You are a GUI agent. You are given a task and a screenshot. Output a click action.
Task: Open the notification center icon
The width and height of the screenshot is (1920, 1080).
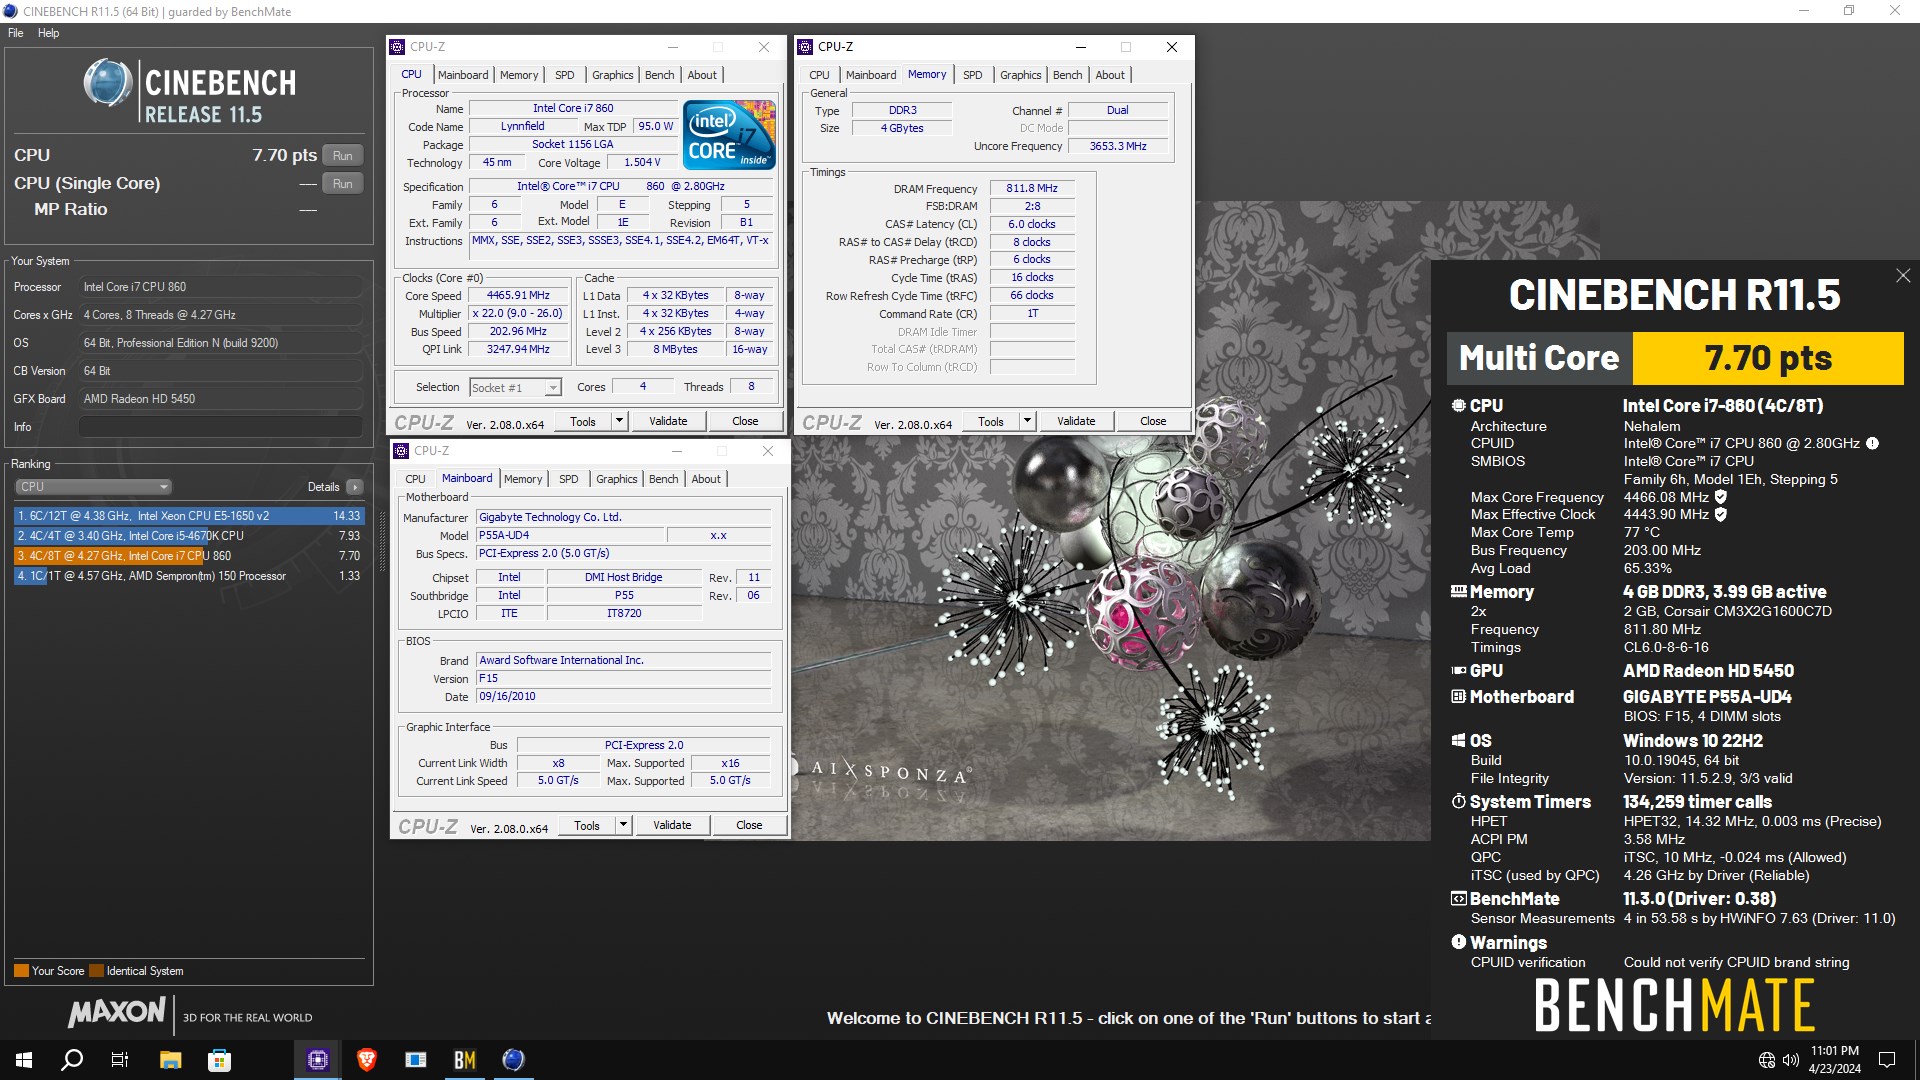point(1887,1060)
